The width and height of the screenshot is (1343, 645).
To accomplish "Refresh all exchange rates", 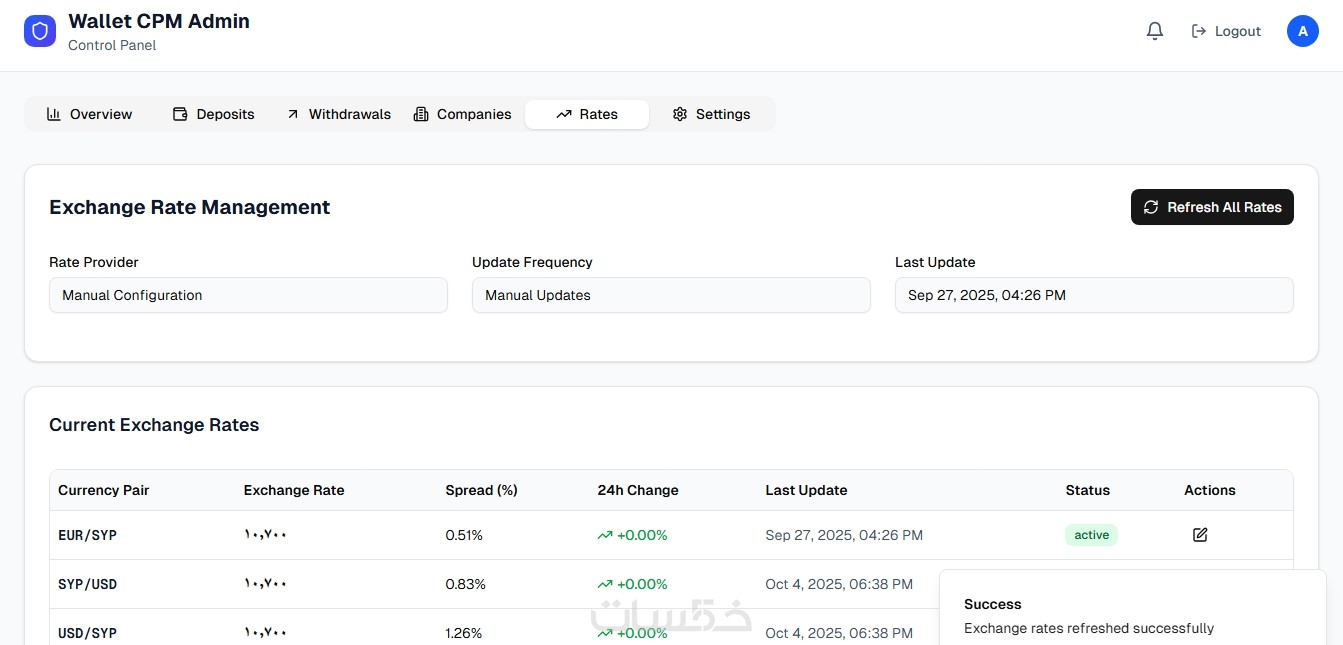I will [x=1212, y=207].
